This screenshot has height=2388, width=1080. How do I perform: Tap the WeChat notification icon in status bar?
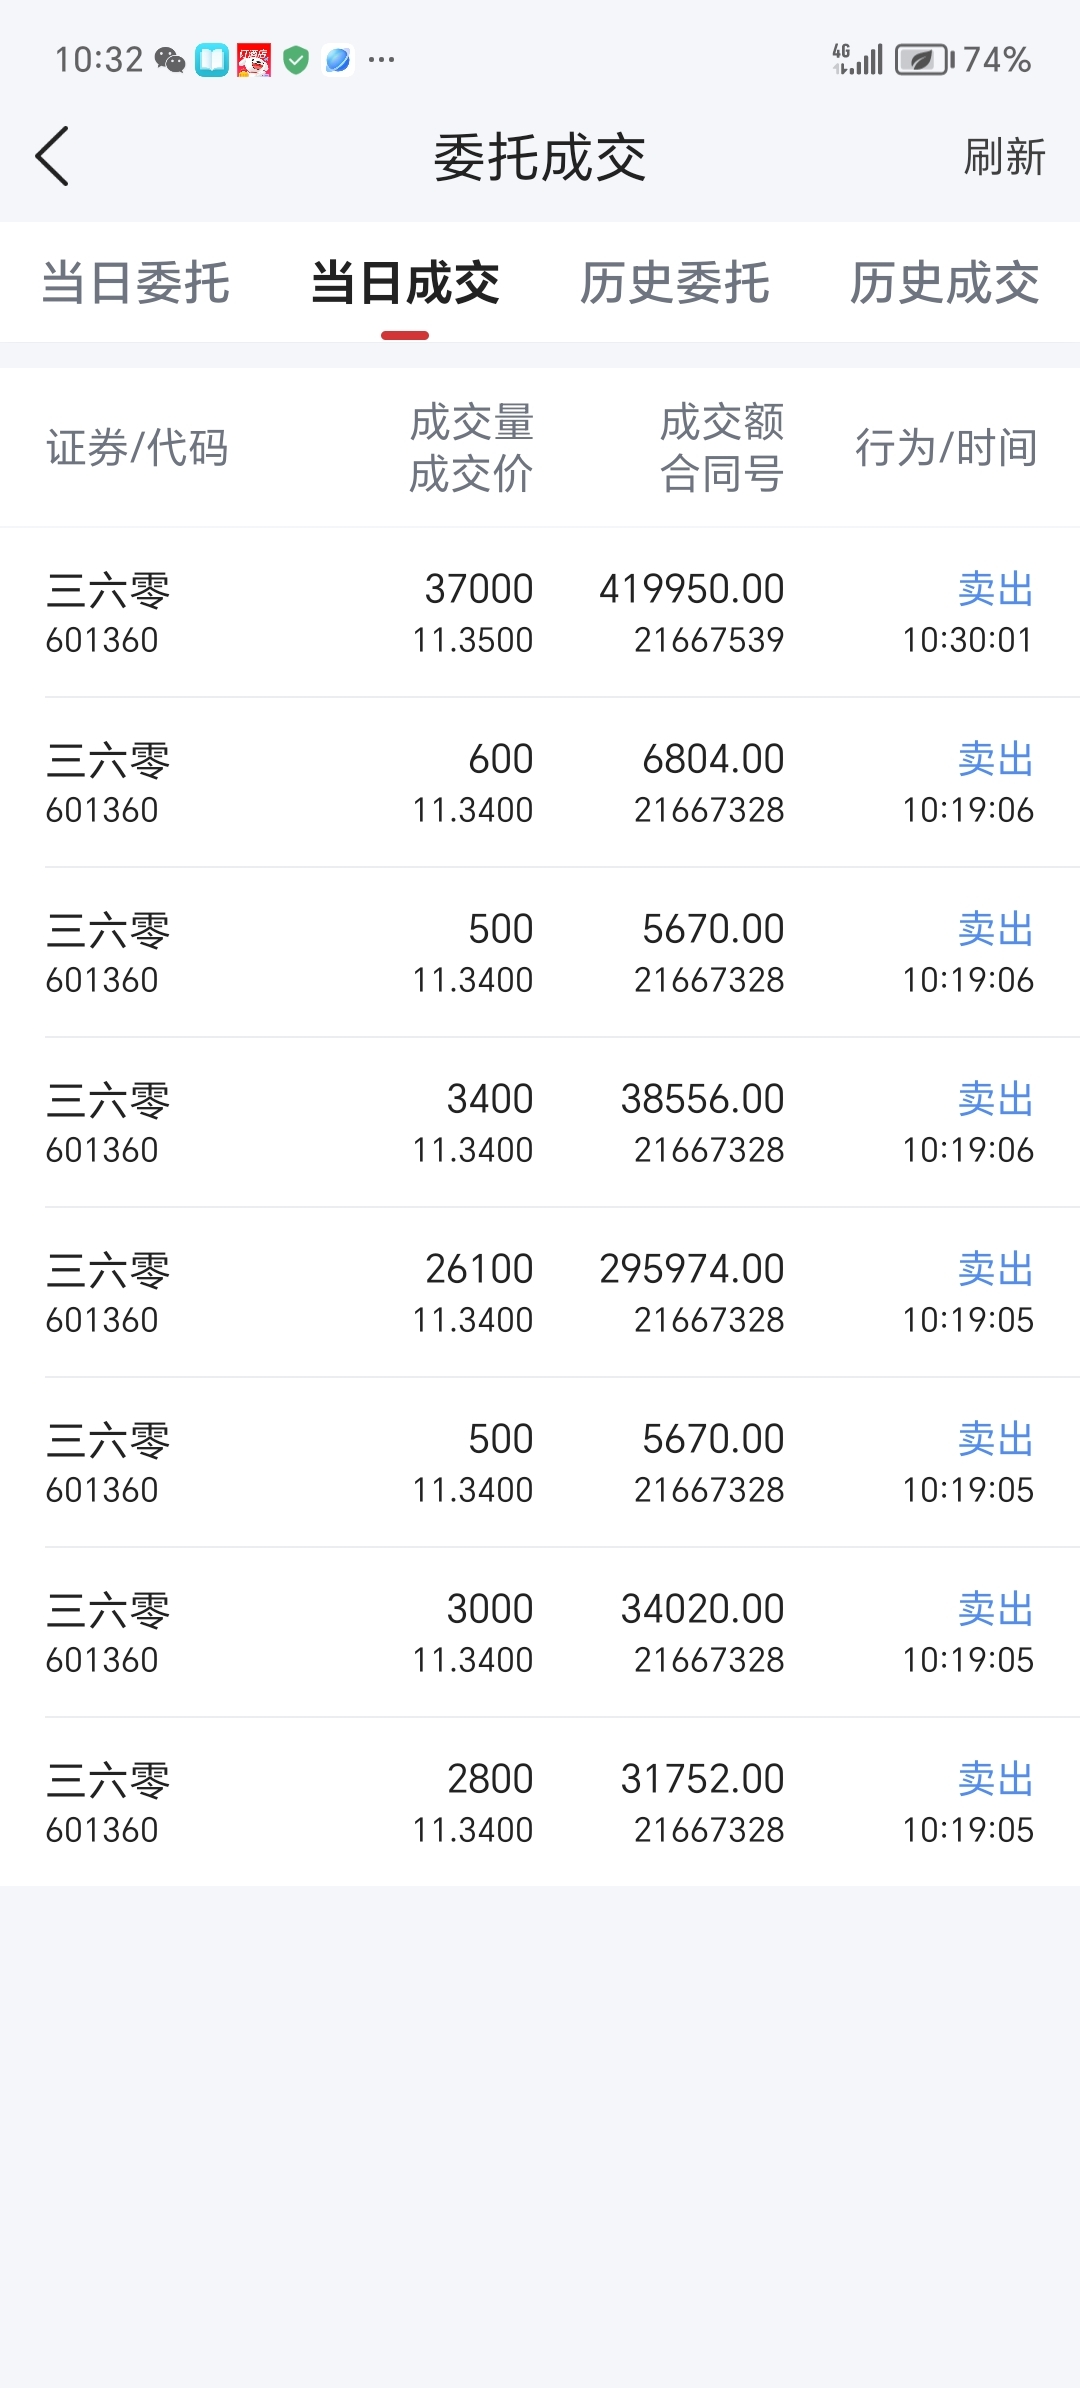pyautogui.click(x=170, y=60)
